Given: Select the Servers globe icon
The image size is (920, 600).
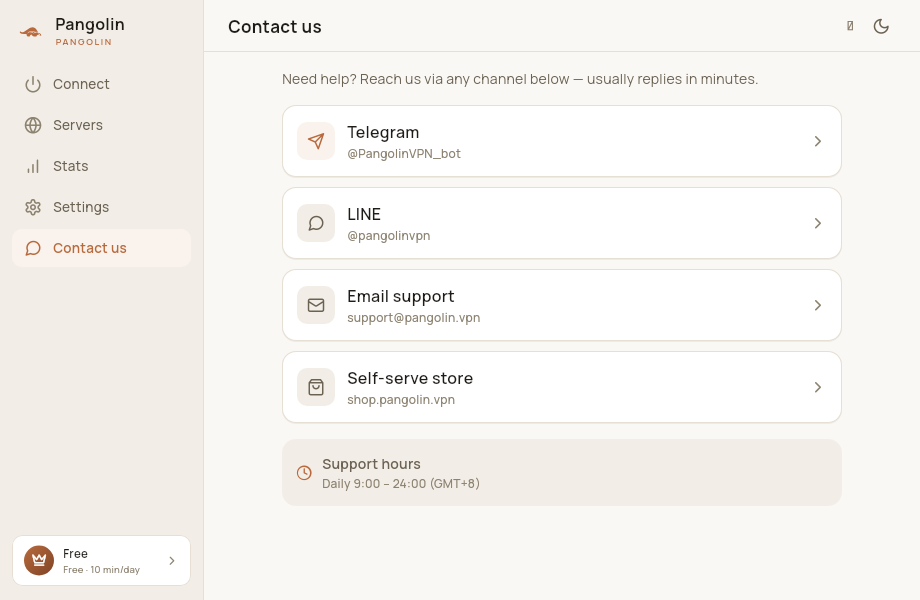Looking at the screenshot, I should point(33,126).
